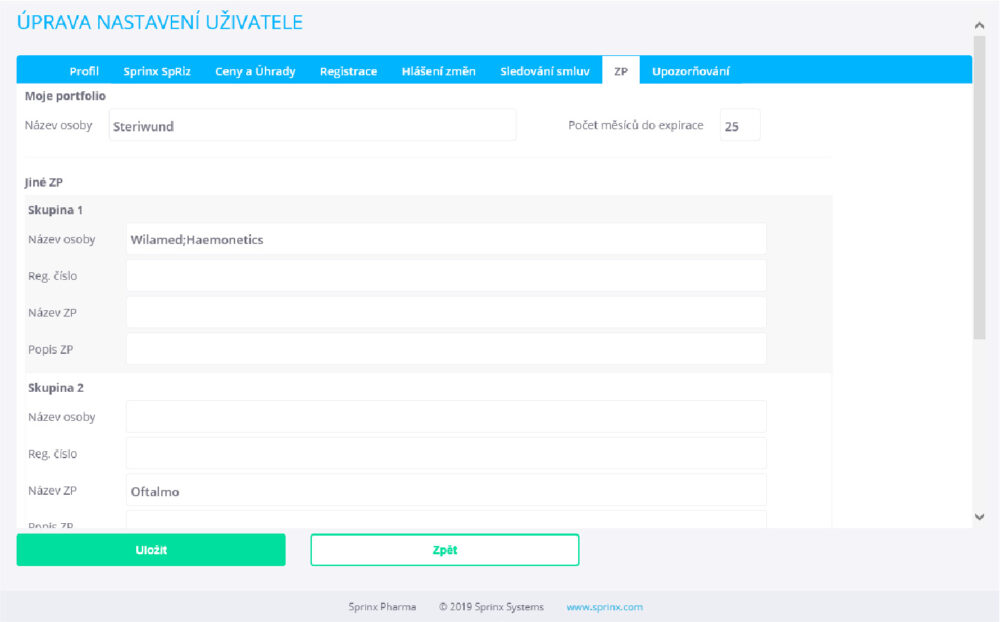Open the Profil tab

coord(84,71)
